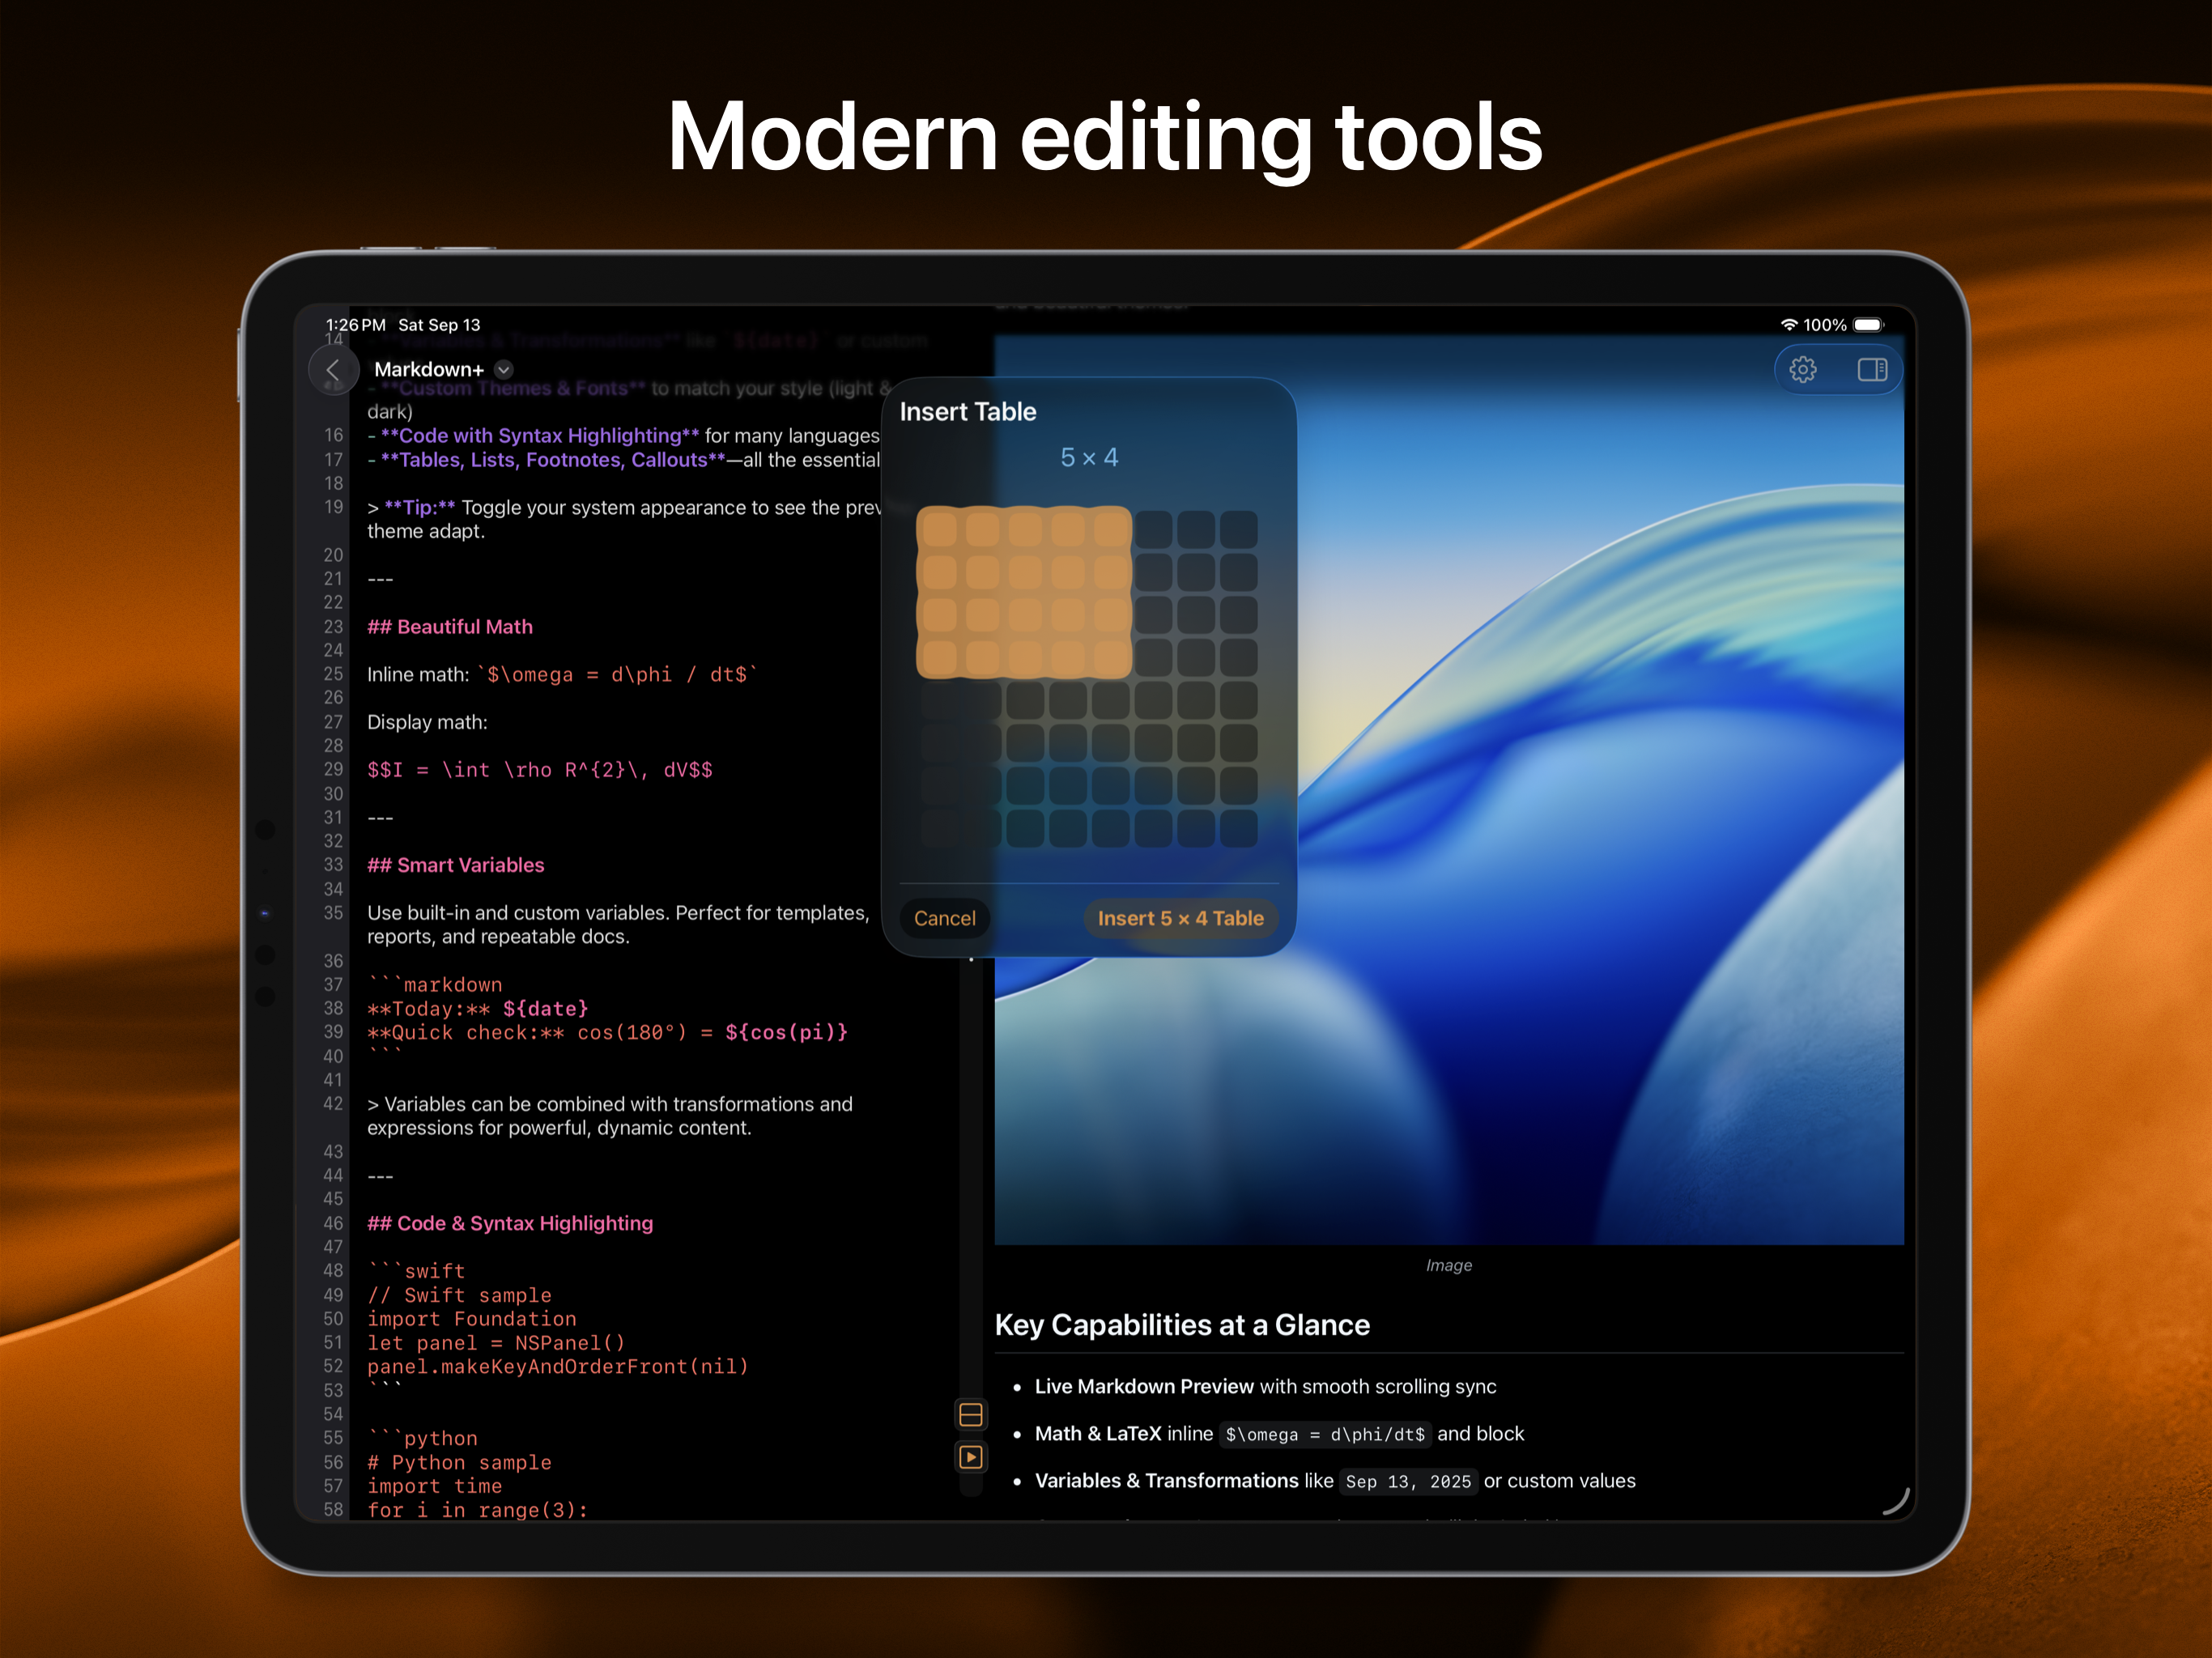
Task: Click the split layout icon on divider
Action: pos(971,1415)
